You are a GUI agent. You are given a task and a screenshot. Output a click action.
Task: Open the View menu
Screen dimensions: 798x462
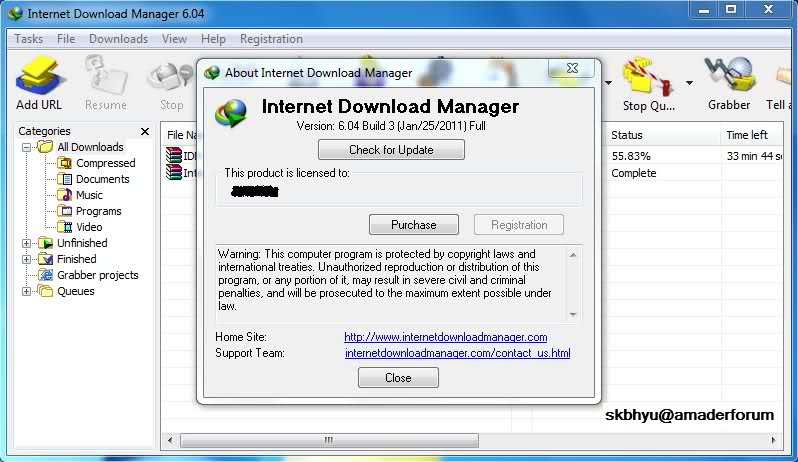coord(175,39)
